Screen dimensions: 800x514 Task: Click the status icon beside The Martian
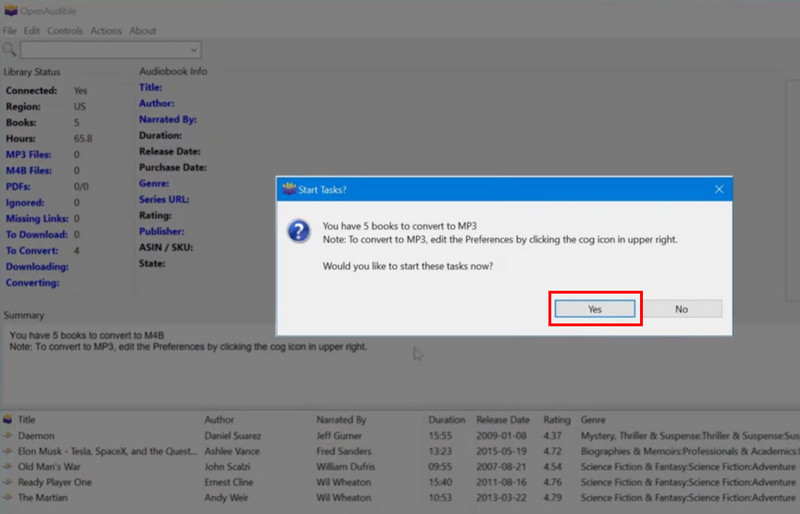click(x=8, y=497)
